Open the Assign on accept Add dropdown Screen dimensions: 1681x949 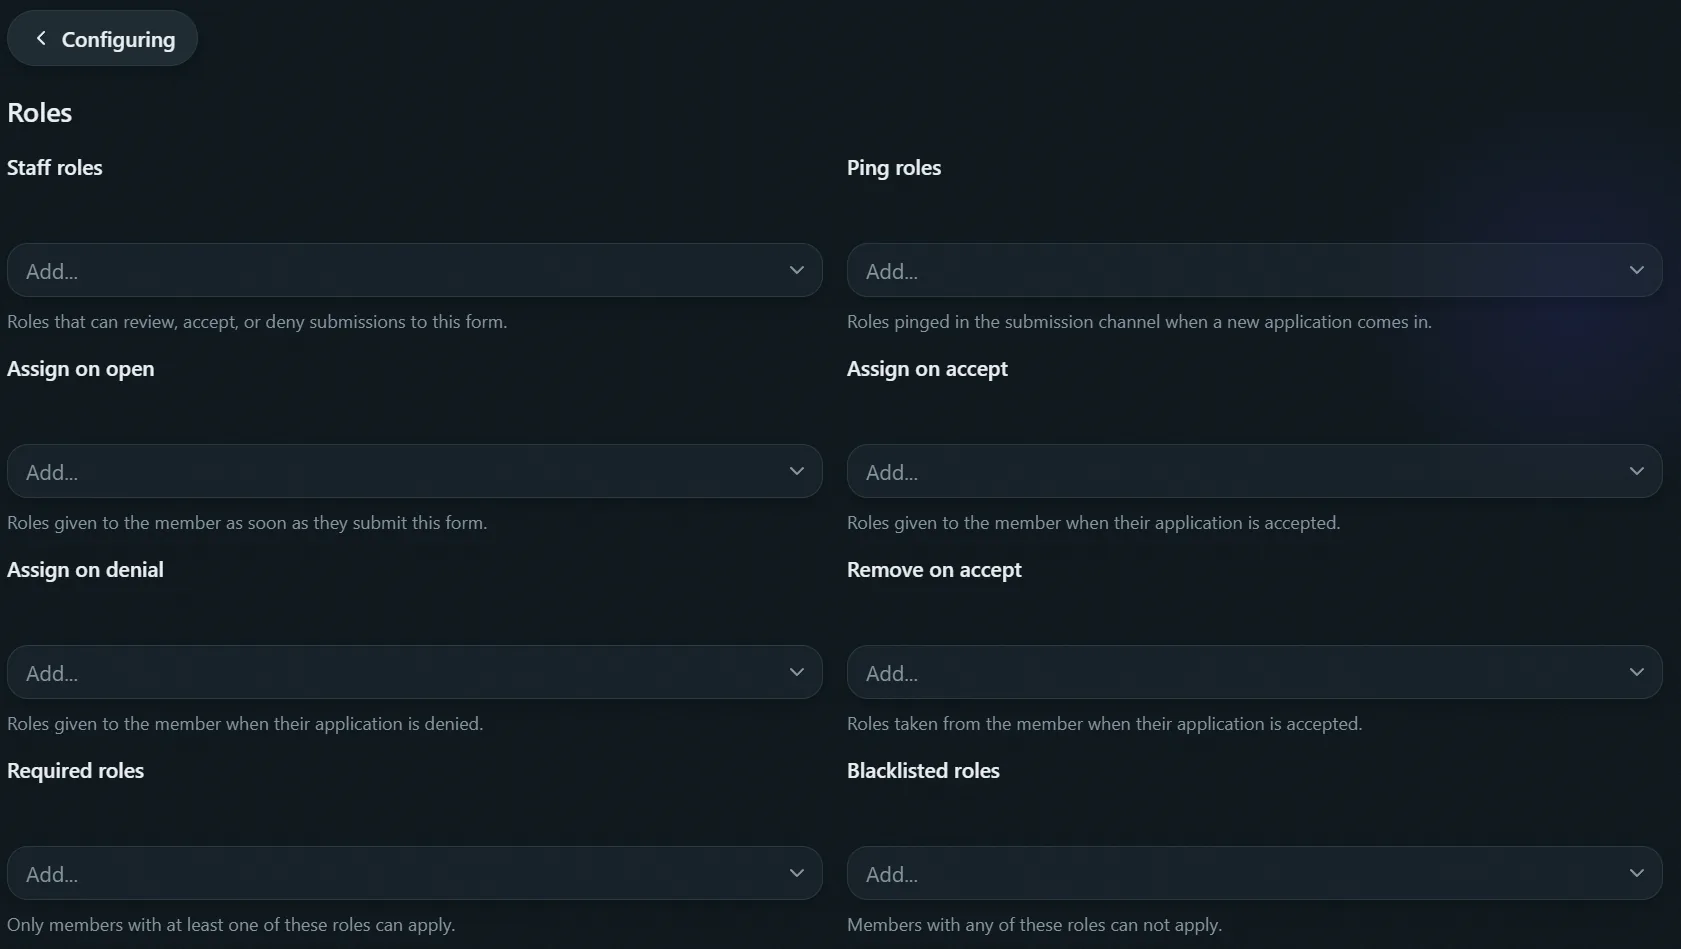coord(1254,471)
